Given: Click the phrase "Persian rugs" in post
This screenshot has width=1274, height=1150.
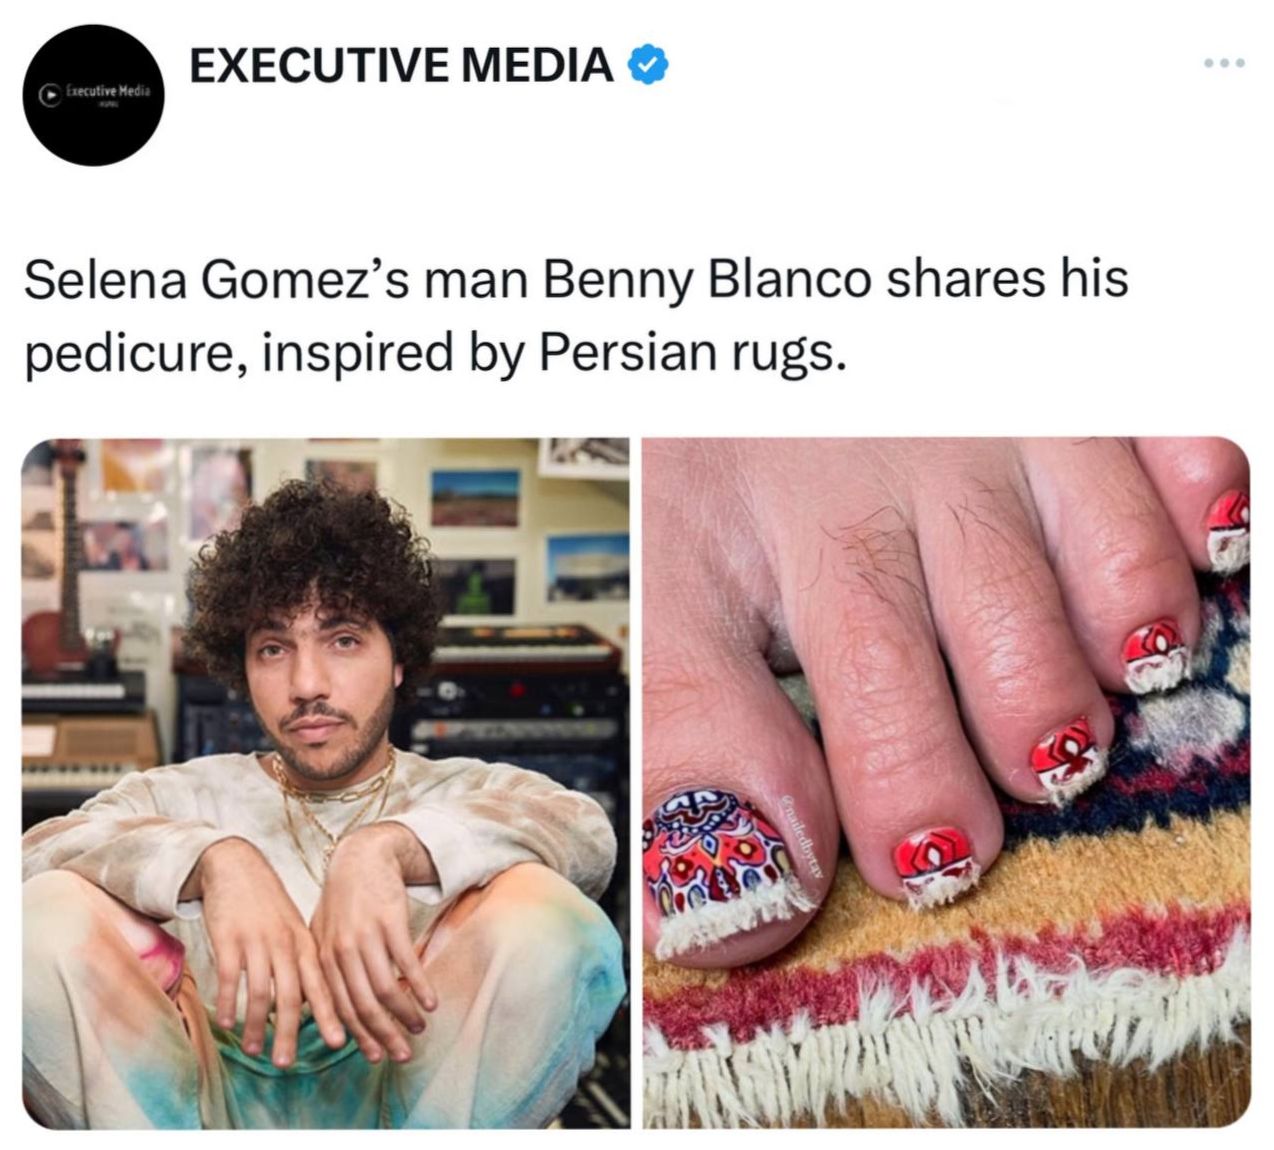Looking at the screenshot, I should (x=685, y=353).
